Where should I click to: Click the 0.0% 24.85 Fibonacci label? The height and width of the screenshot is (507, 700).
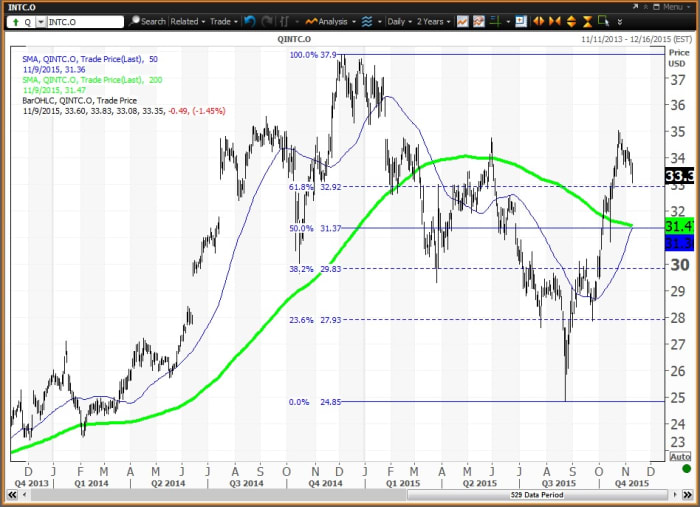pyautogui.click(x=315, y=402)
